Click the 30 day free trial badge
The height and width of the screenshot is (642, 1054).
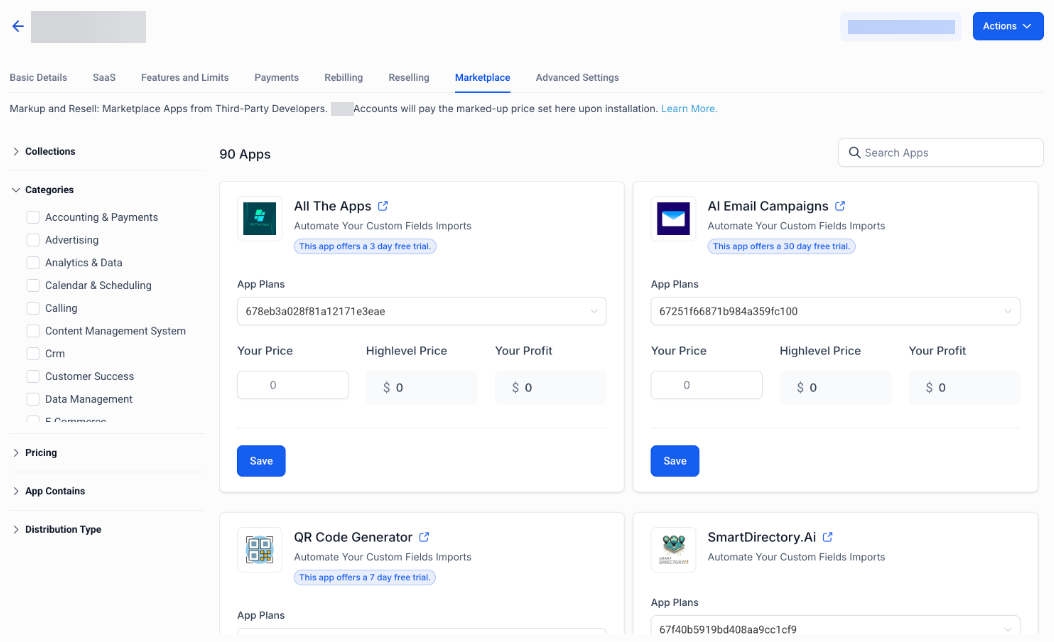click(781, 246)
